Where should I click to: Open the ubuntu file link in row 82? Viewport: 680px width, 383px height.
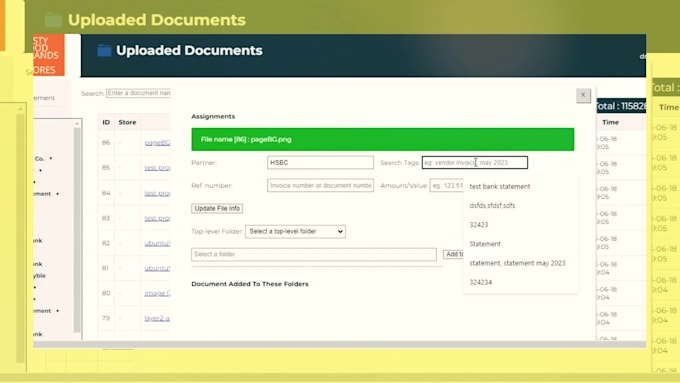[157, 243]
